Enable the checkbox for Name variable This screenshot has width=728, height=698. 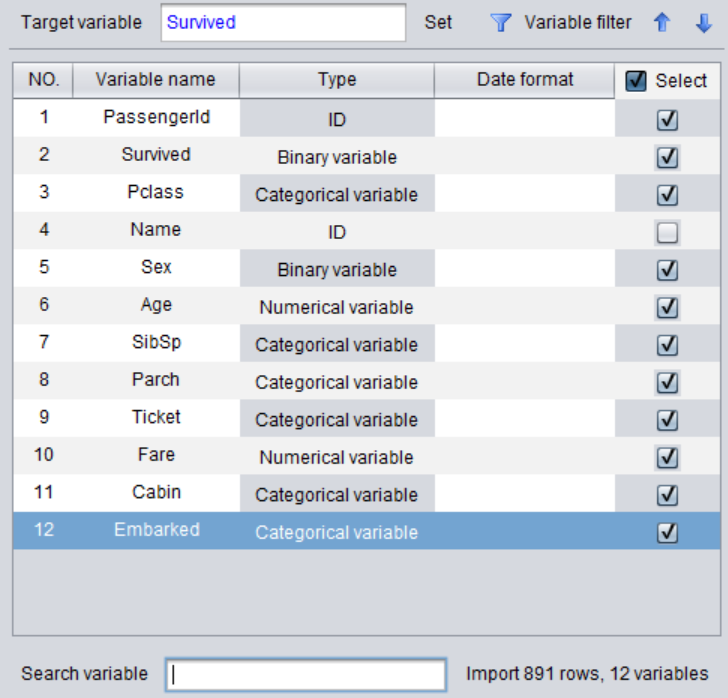(x=667, y=233)
